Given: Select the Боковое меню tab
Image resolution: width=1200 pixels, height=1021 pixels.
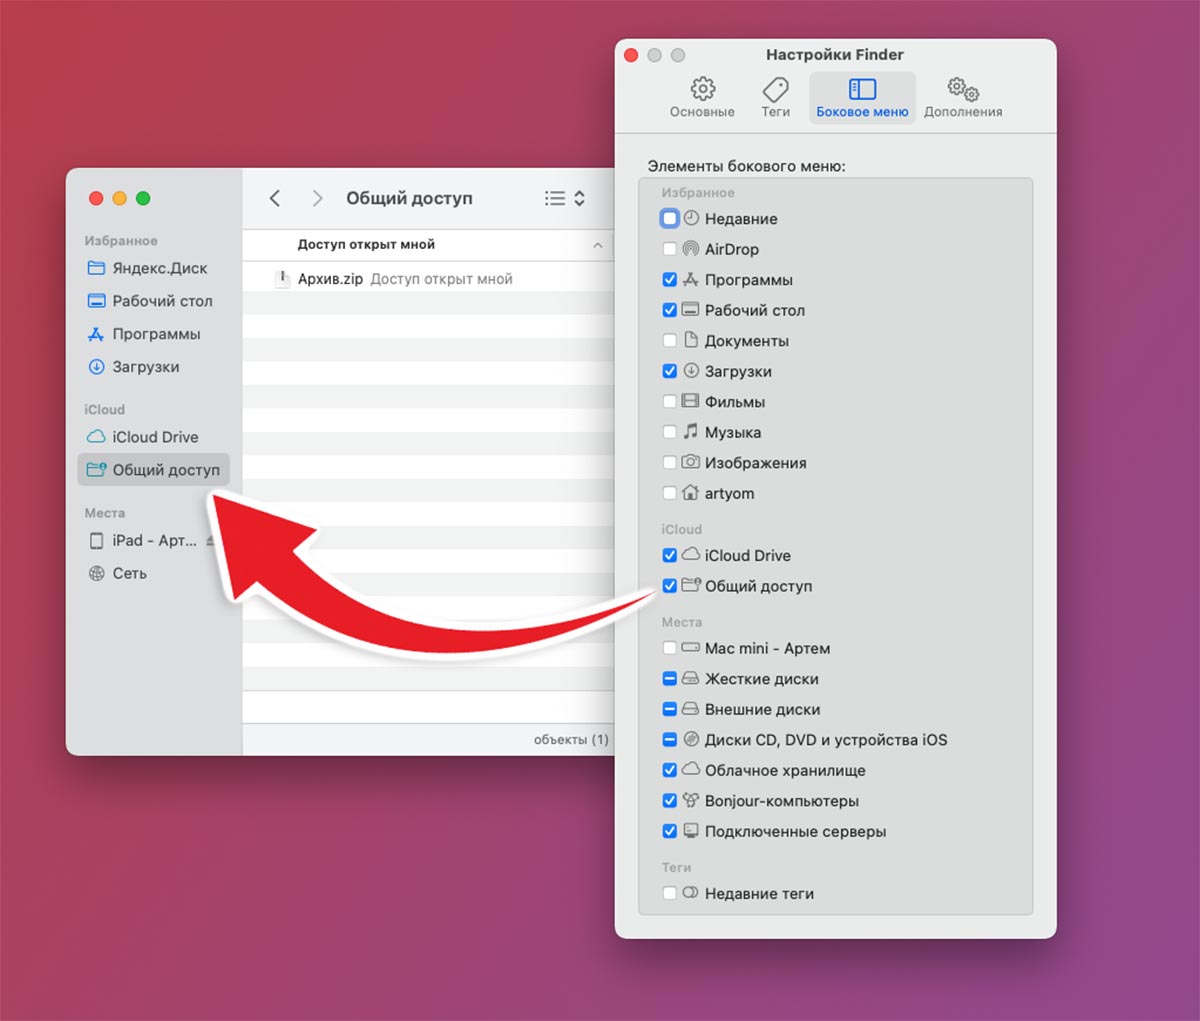Looking at the screenshot, I should point(862,98).
